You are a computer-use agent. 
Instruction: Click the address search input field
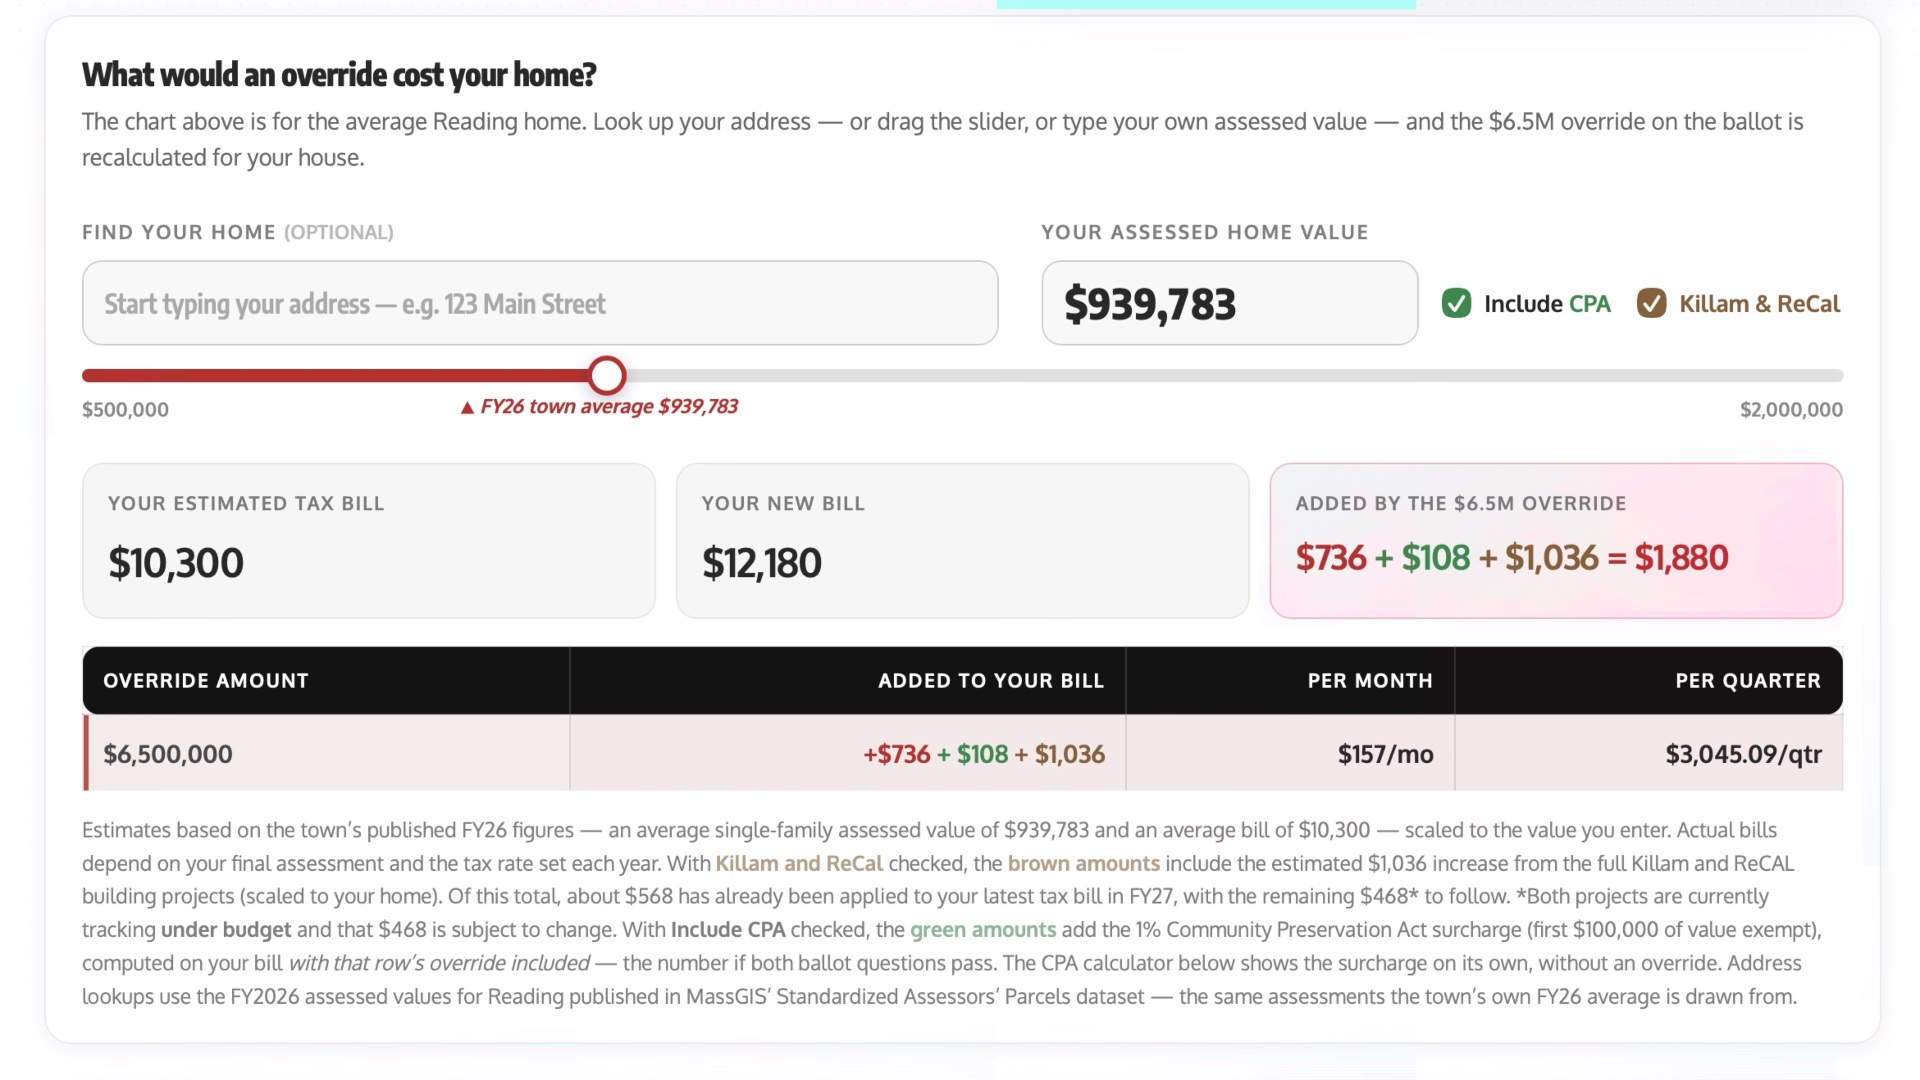coord(540,303)
